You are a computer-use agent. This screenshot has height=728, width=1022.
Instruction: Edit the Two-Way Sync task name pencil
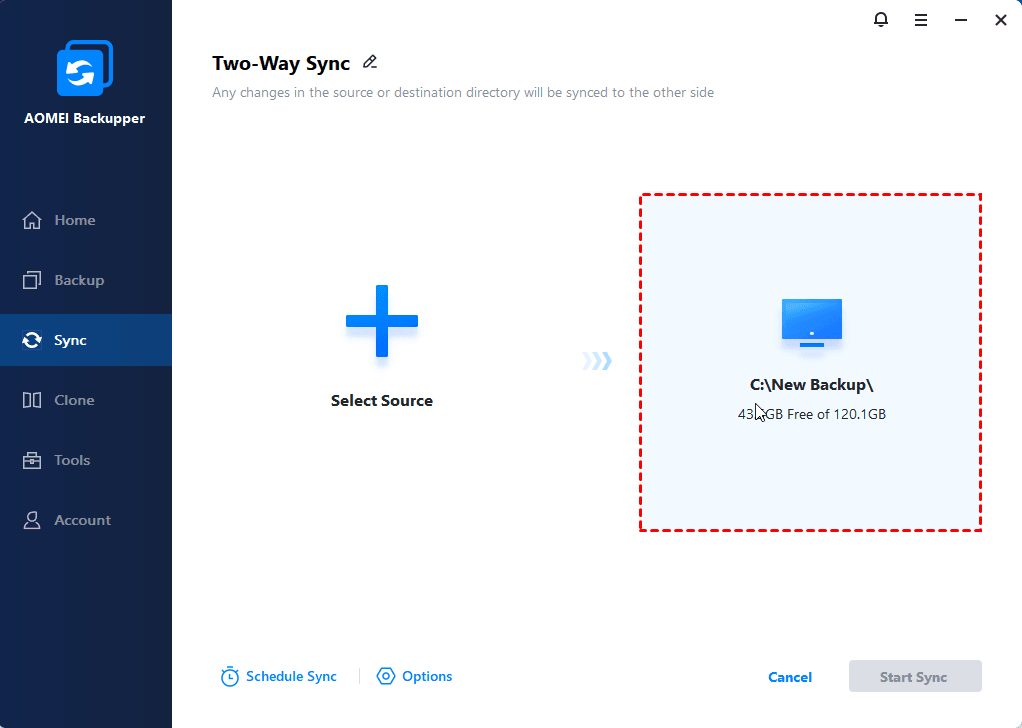(370, 62)
